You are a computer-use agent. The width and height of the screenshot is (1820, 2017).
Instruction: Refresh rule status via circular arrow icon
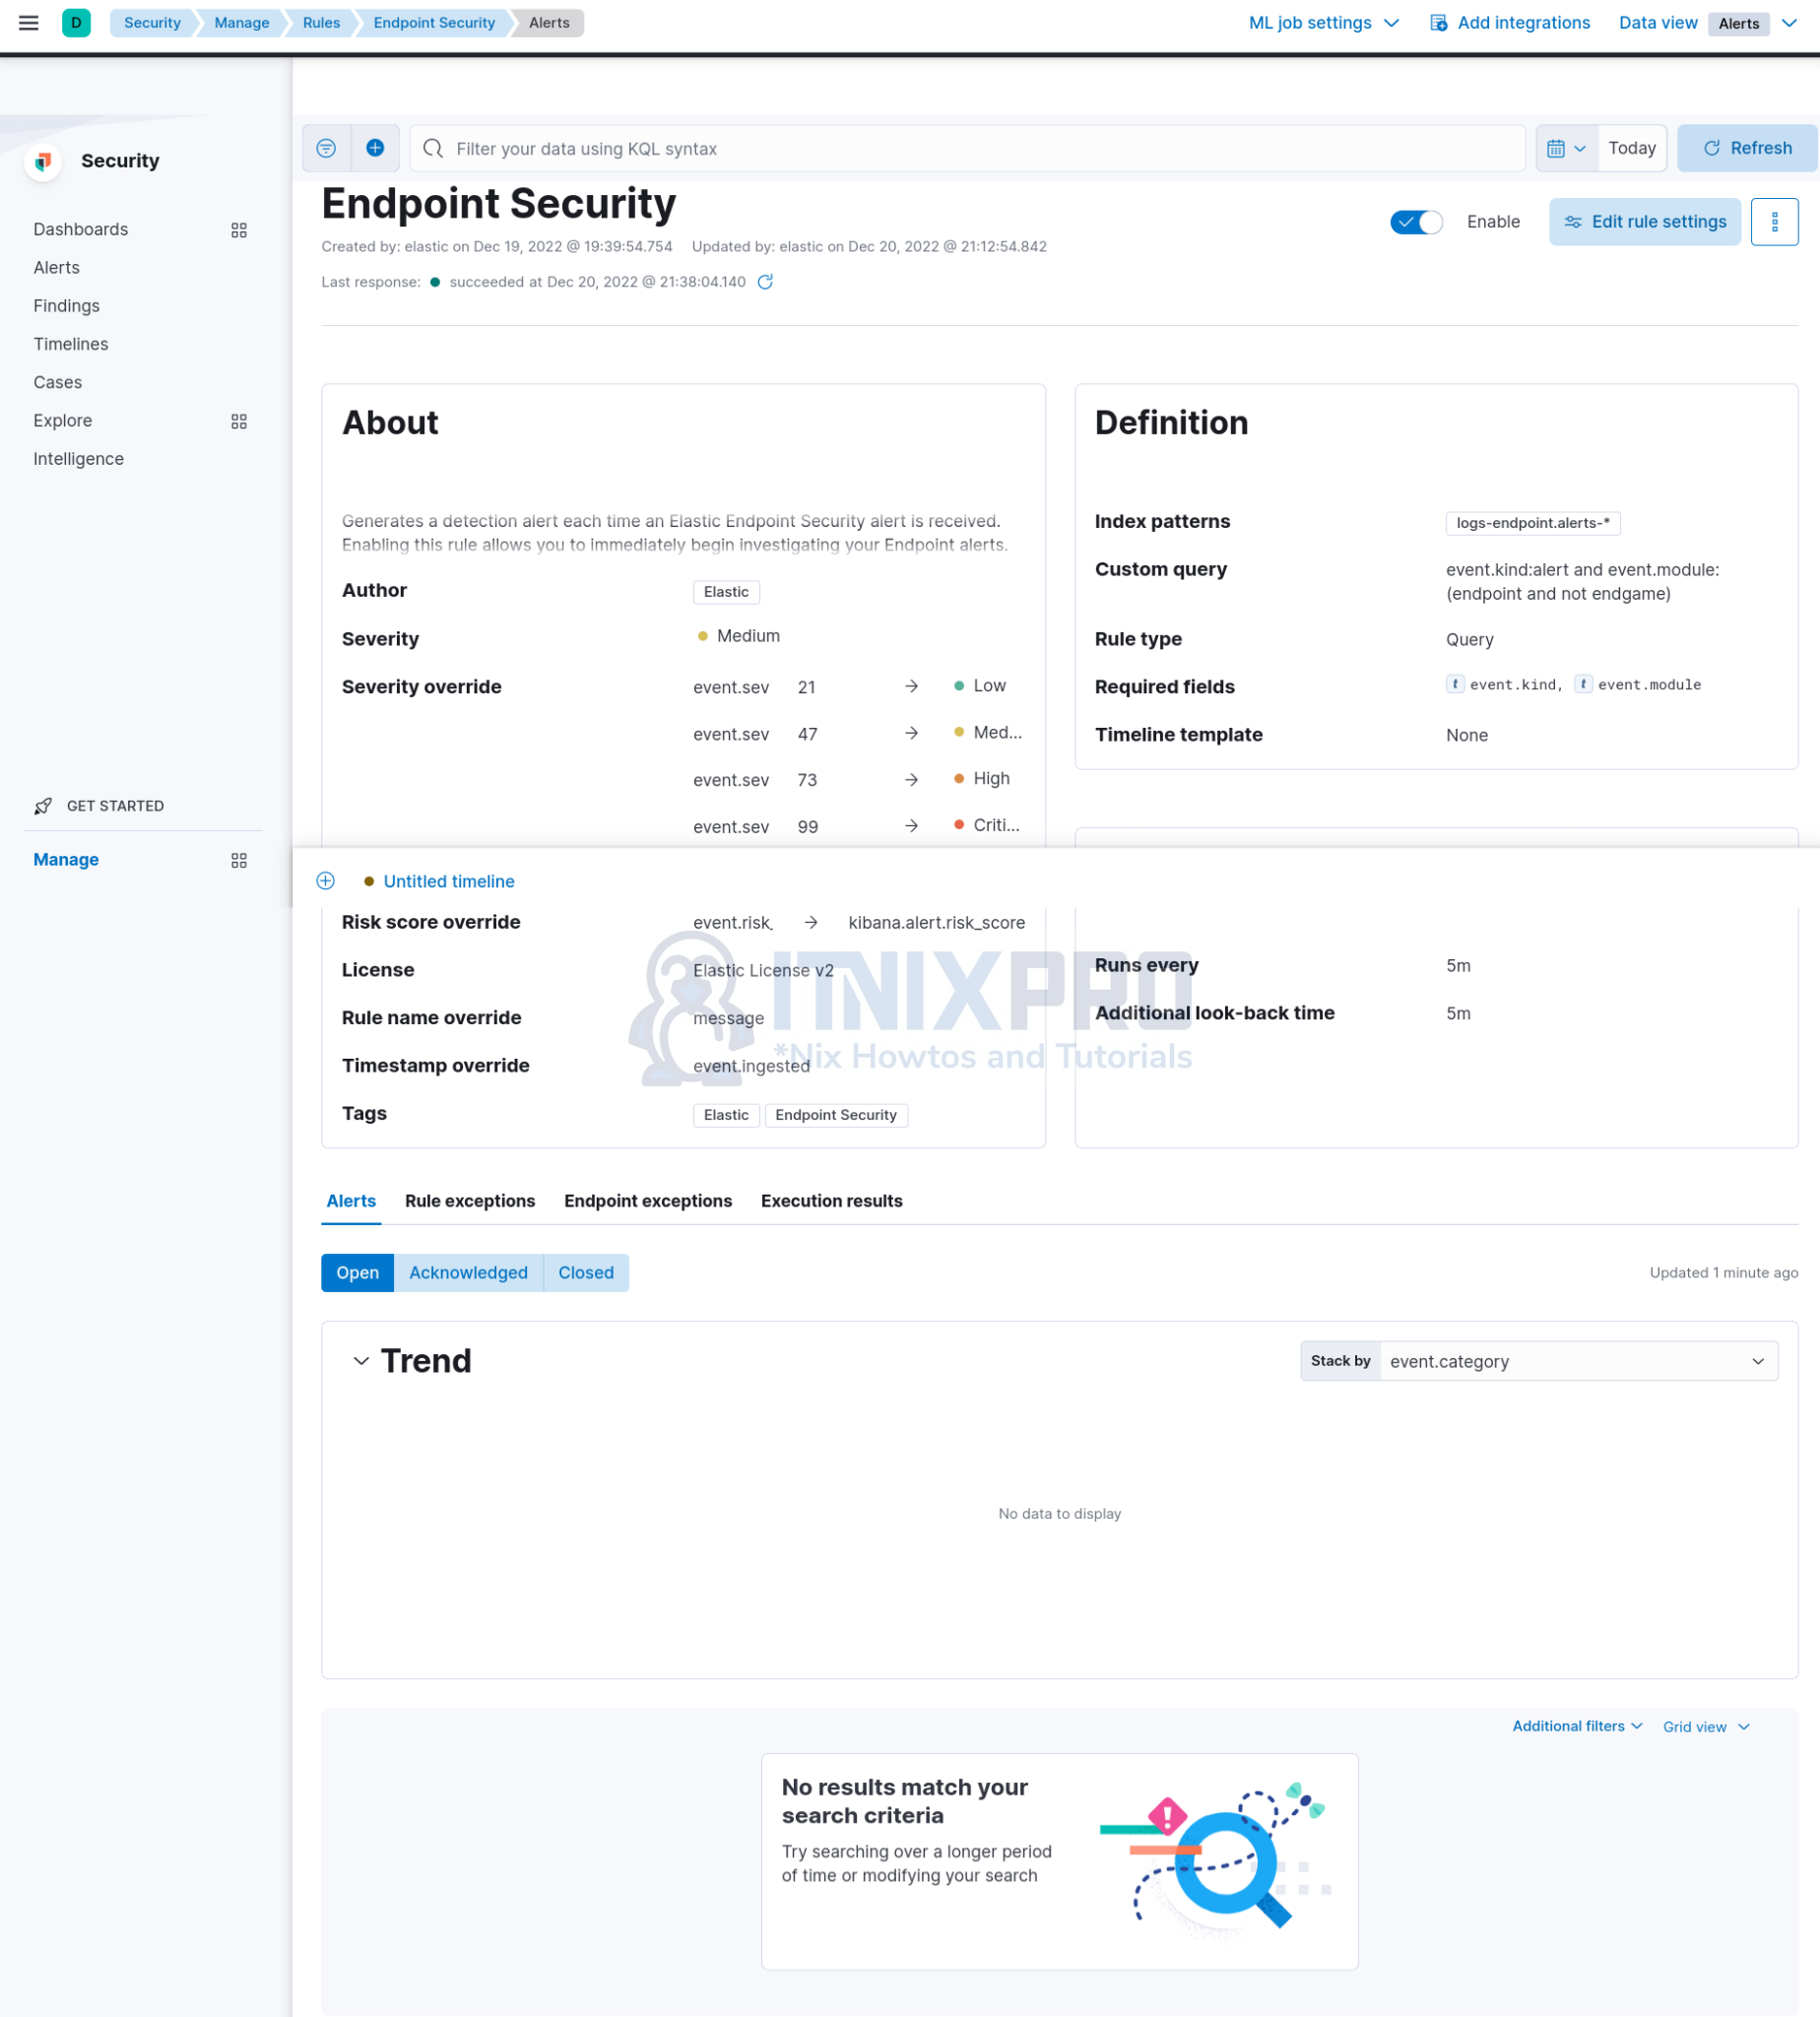point(765,282)
